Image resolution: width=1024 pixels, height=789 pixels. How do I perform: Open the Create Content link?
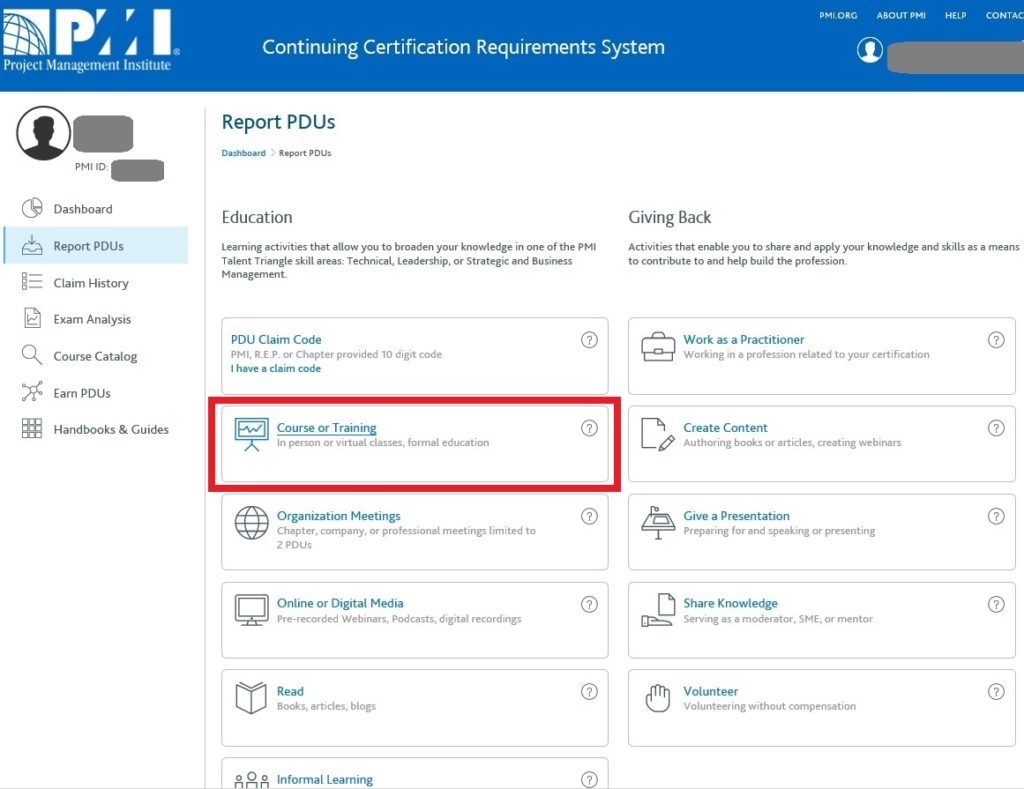[726, 428]
